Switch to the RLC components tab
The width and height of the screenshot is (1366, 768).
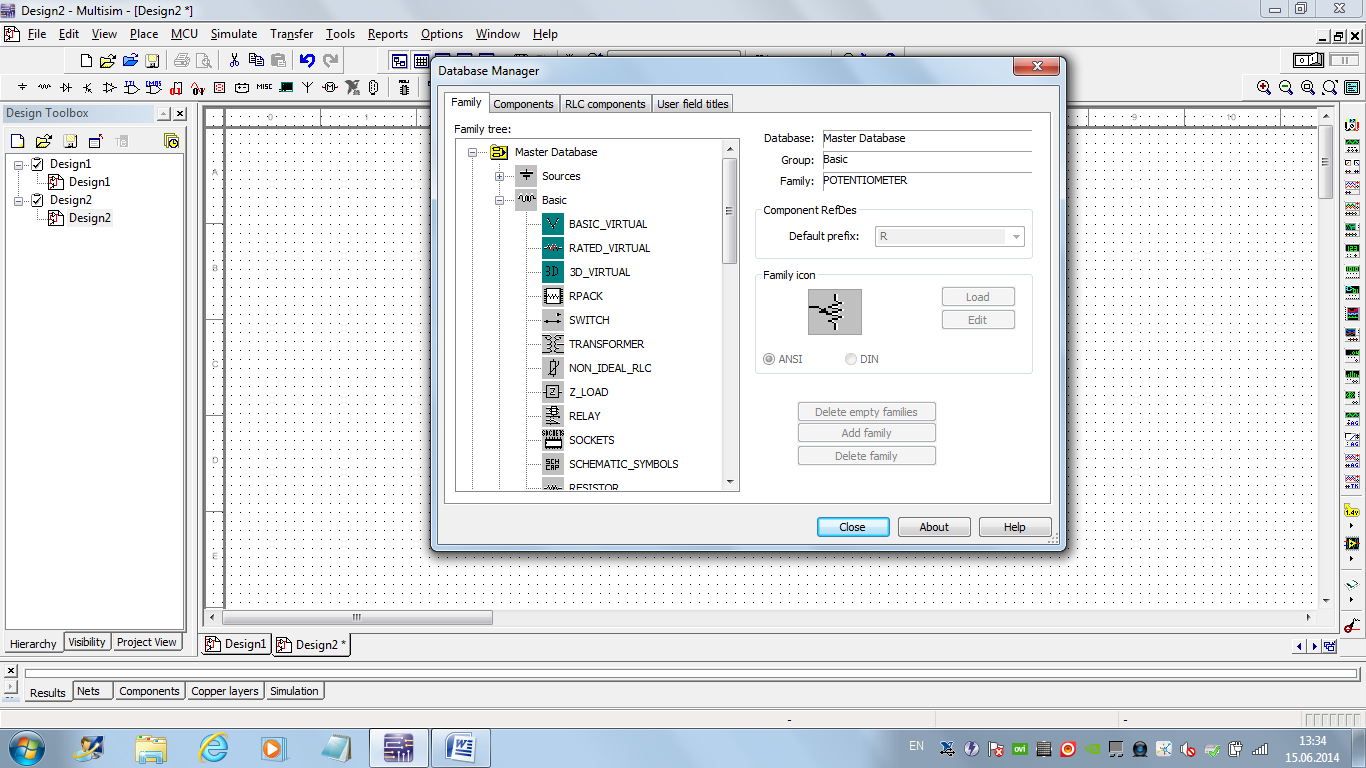click(x=605, y=104)
